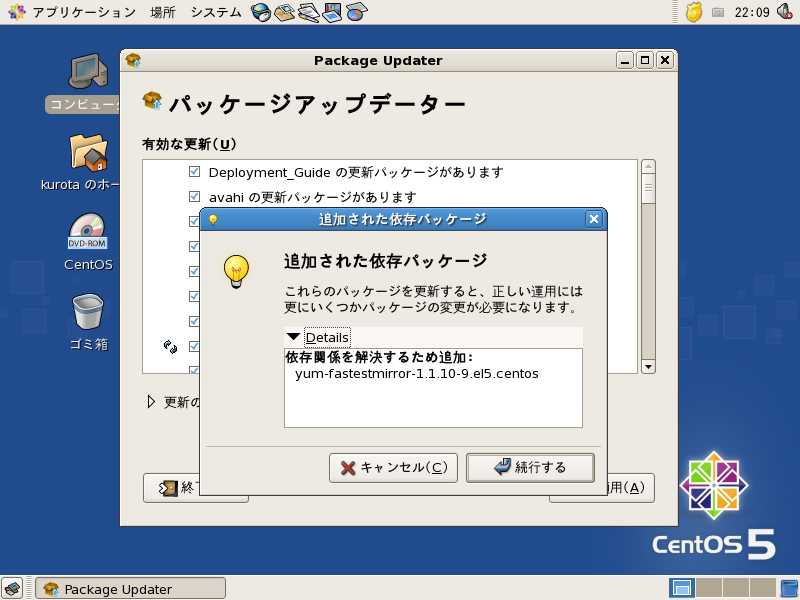Expand the 更新の details triangle
Screen dimensions: 800x600
[151, 402]
